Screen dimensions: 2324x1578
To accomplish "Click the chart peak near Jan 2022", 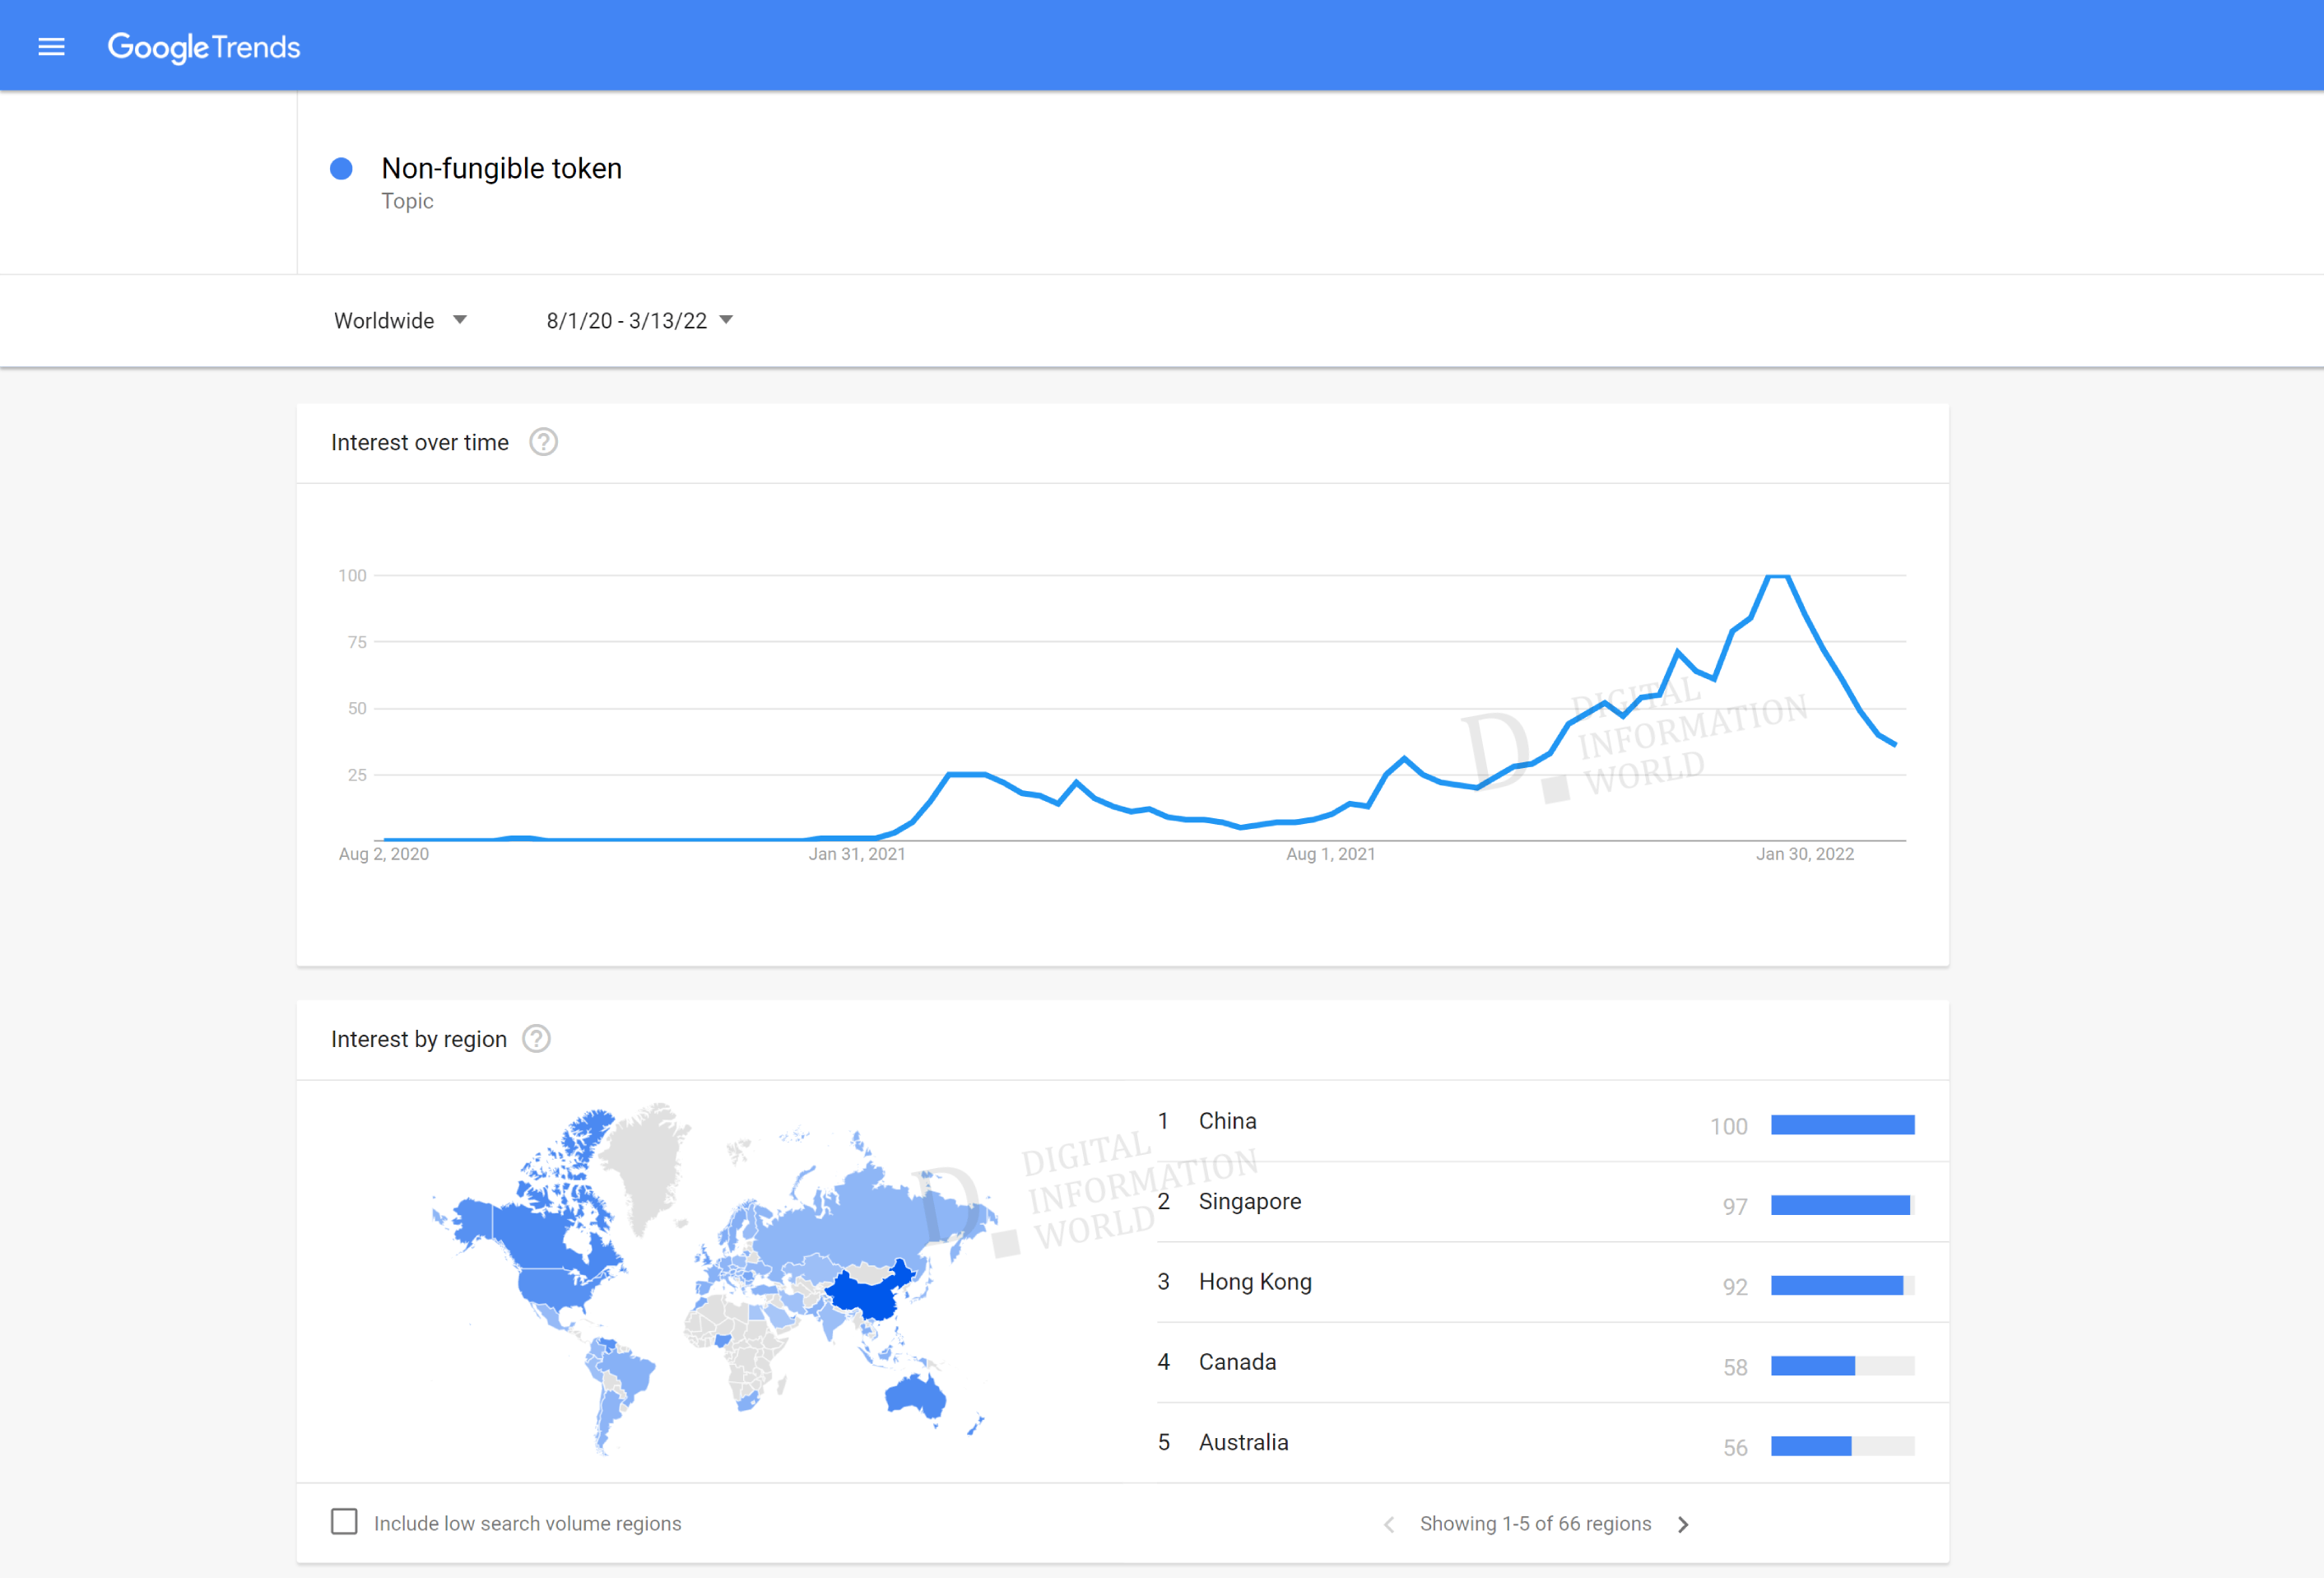I will (x=1778, y=577).
